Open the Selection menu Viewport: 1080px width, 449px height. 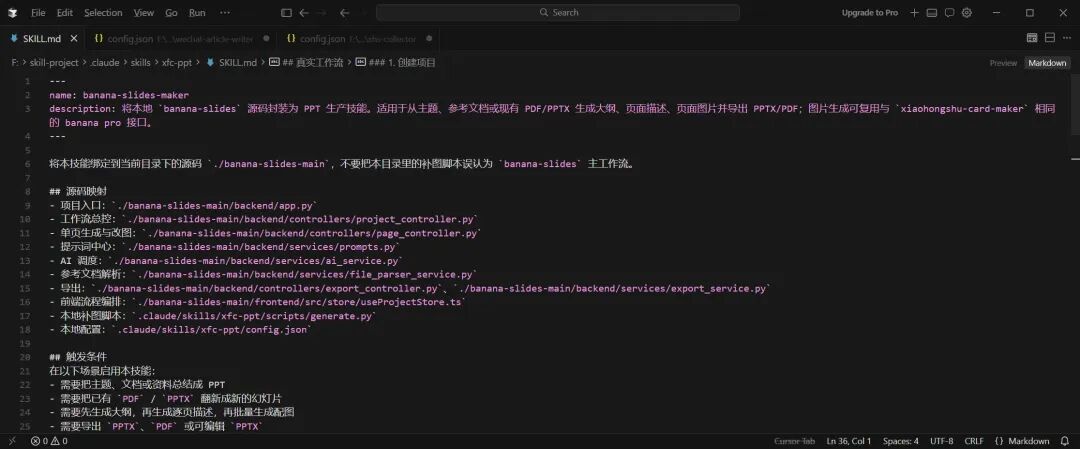[103, 12]
